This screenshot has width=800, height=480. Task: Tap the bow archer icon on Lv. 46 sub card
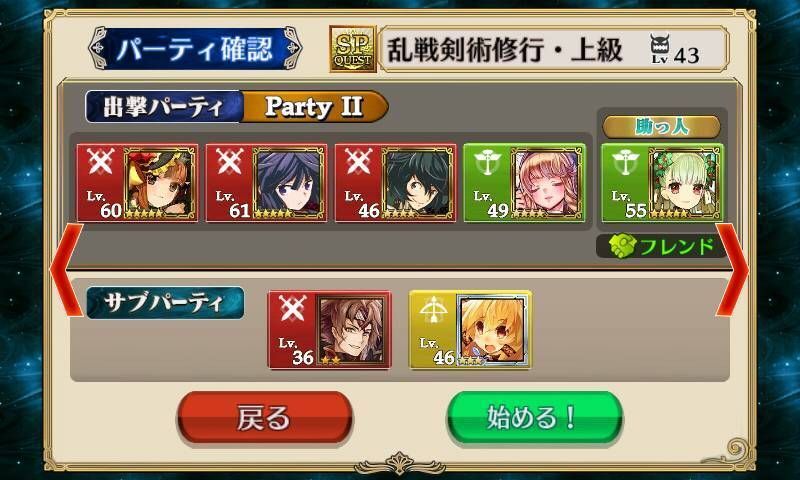click(433, 309)
